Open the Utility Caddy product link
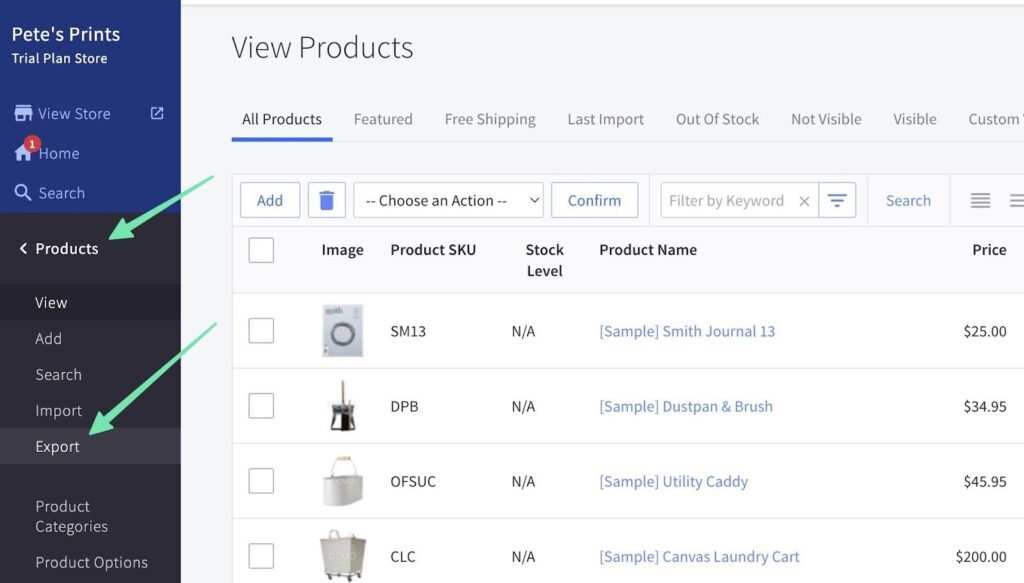The image size is (1024, 583). 673,481
